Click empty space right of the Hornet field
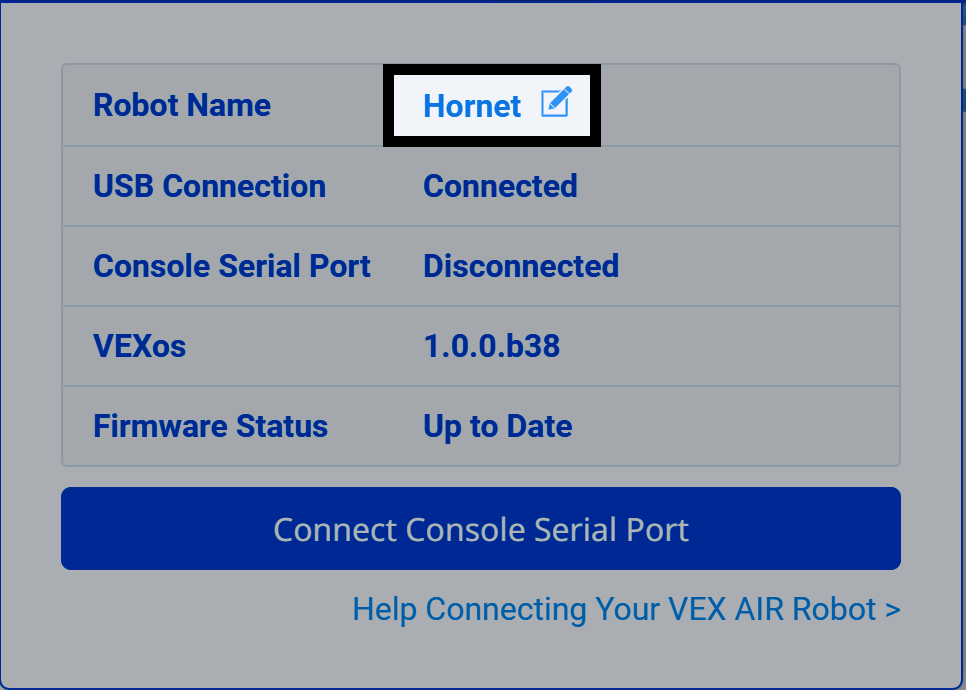The height and width of the screenshot is (690, 966). [750, 106]
